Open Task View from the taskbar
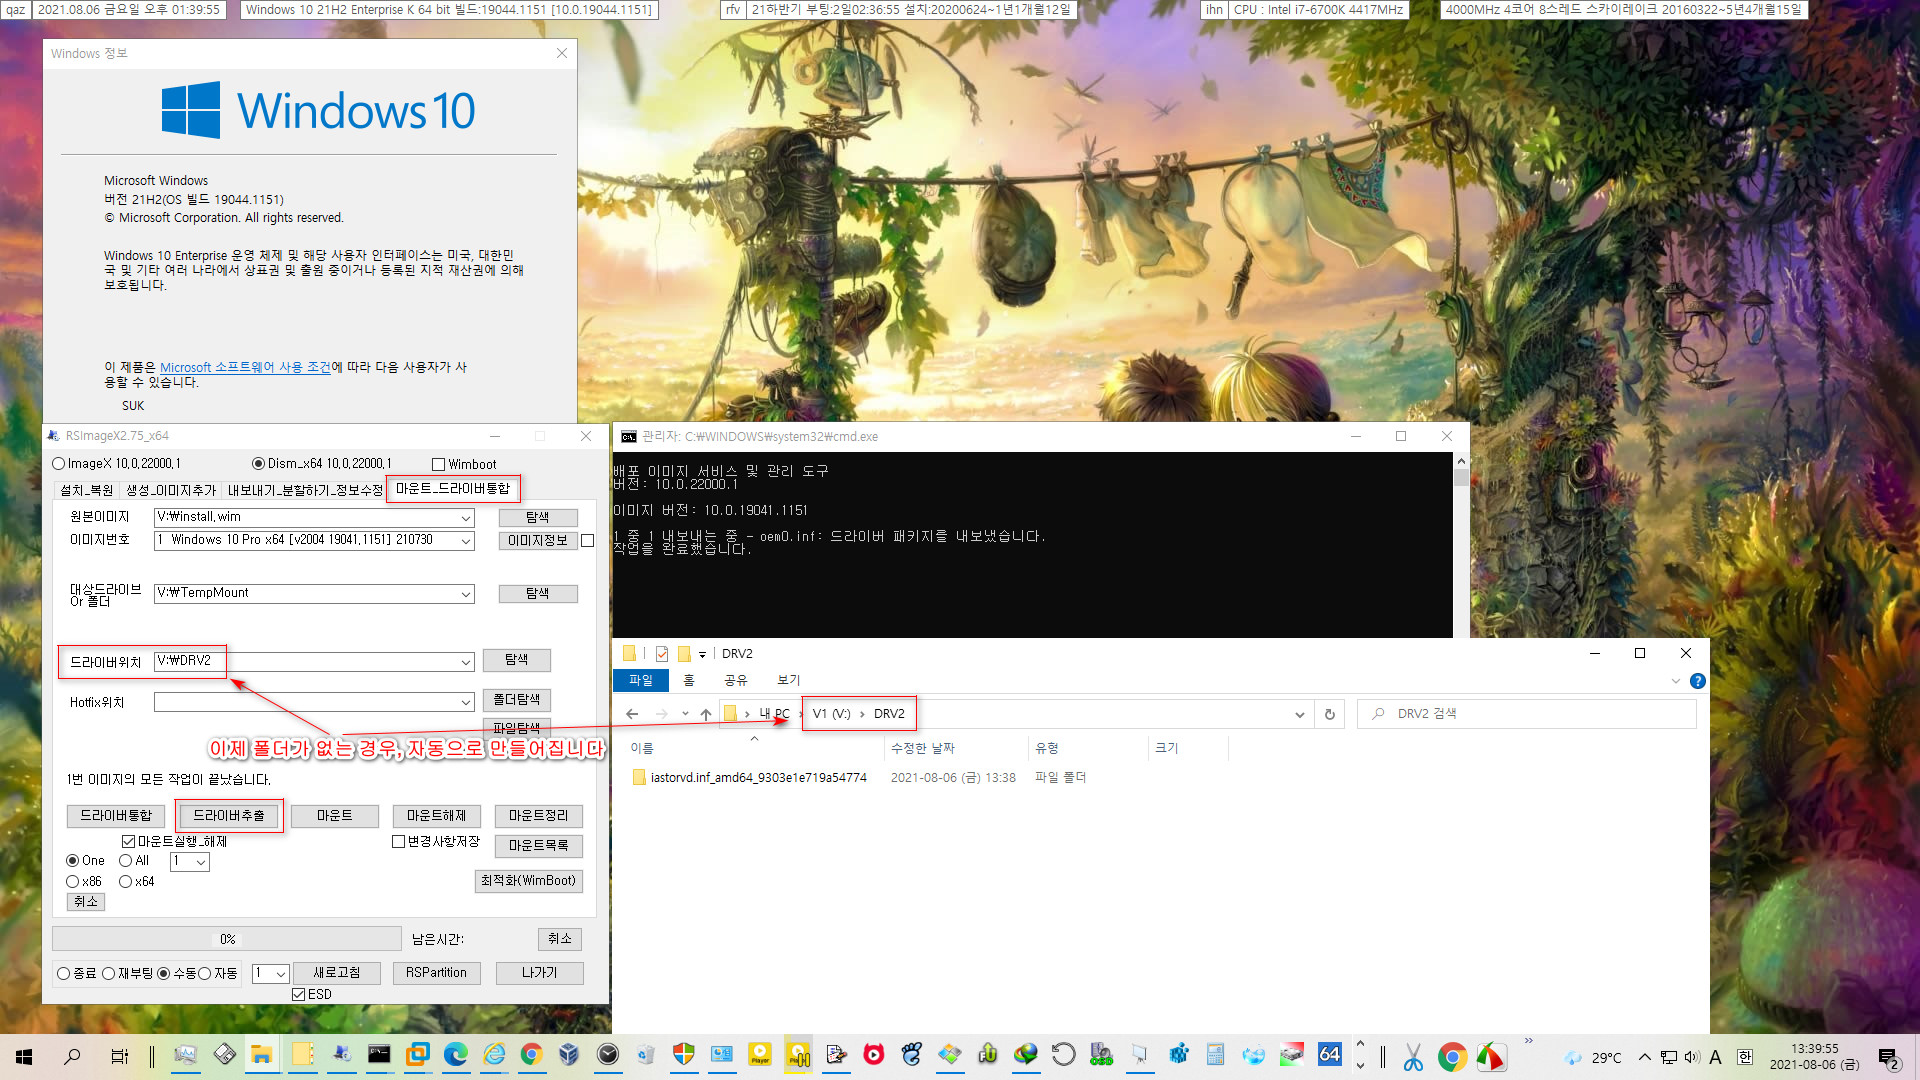This screenshot has height=1080, width=1920. [119, 1056]
